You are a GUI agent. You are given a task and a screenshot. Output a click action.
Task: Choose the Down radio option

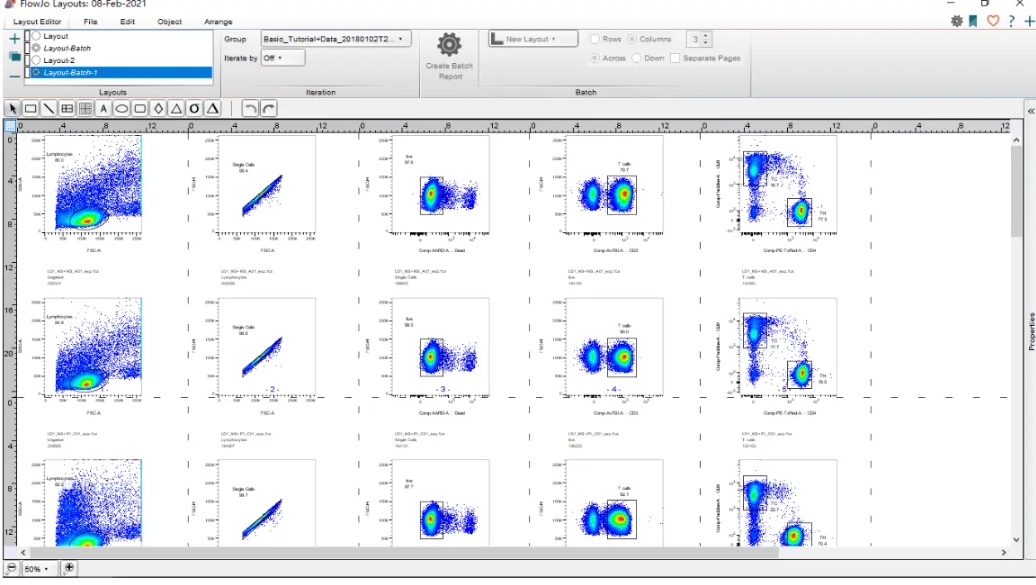[635, 58]
